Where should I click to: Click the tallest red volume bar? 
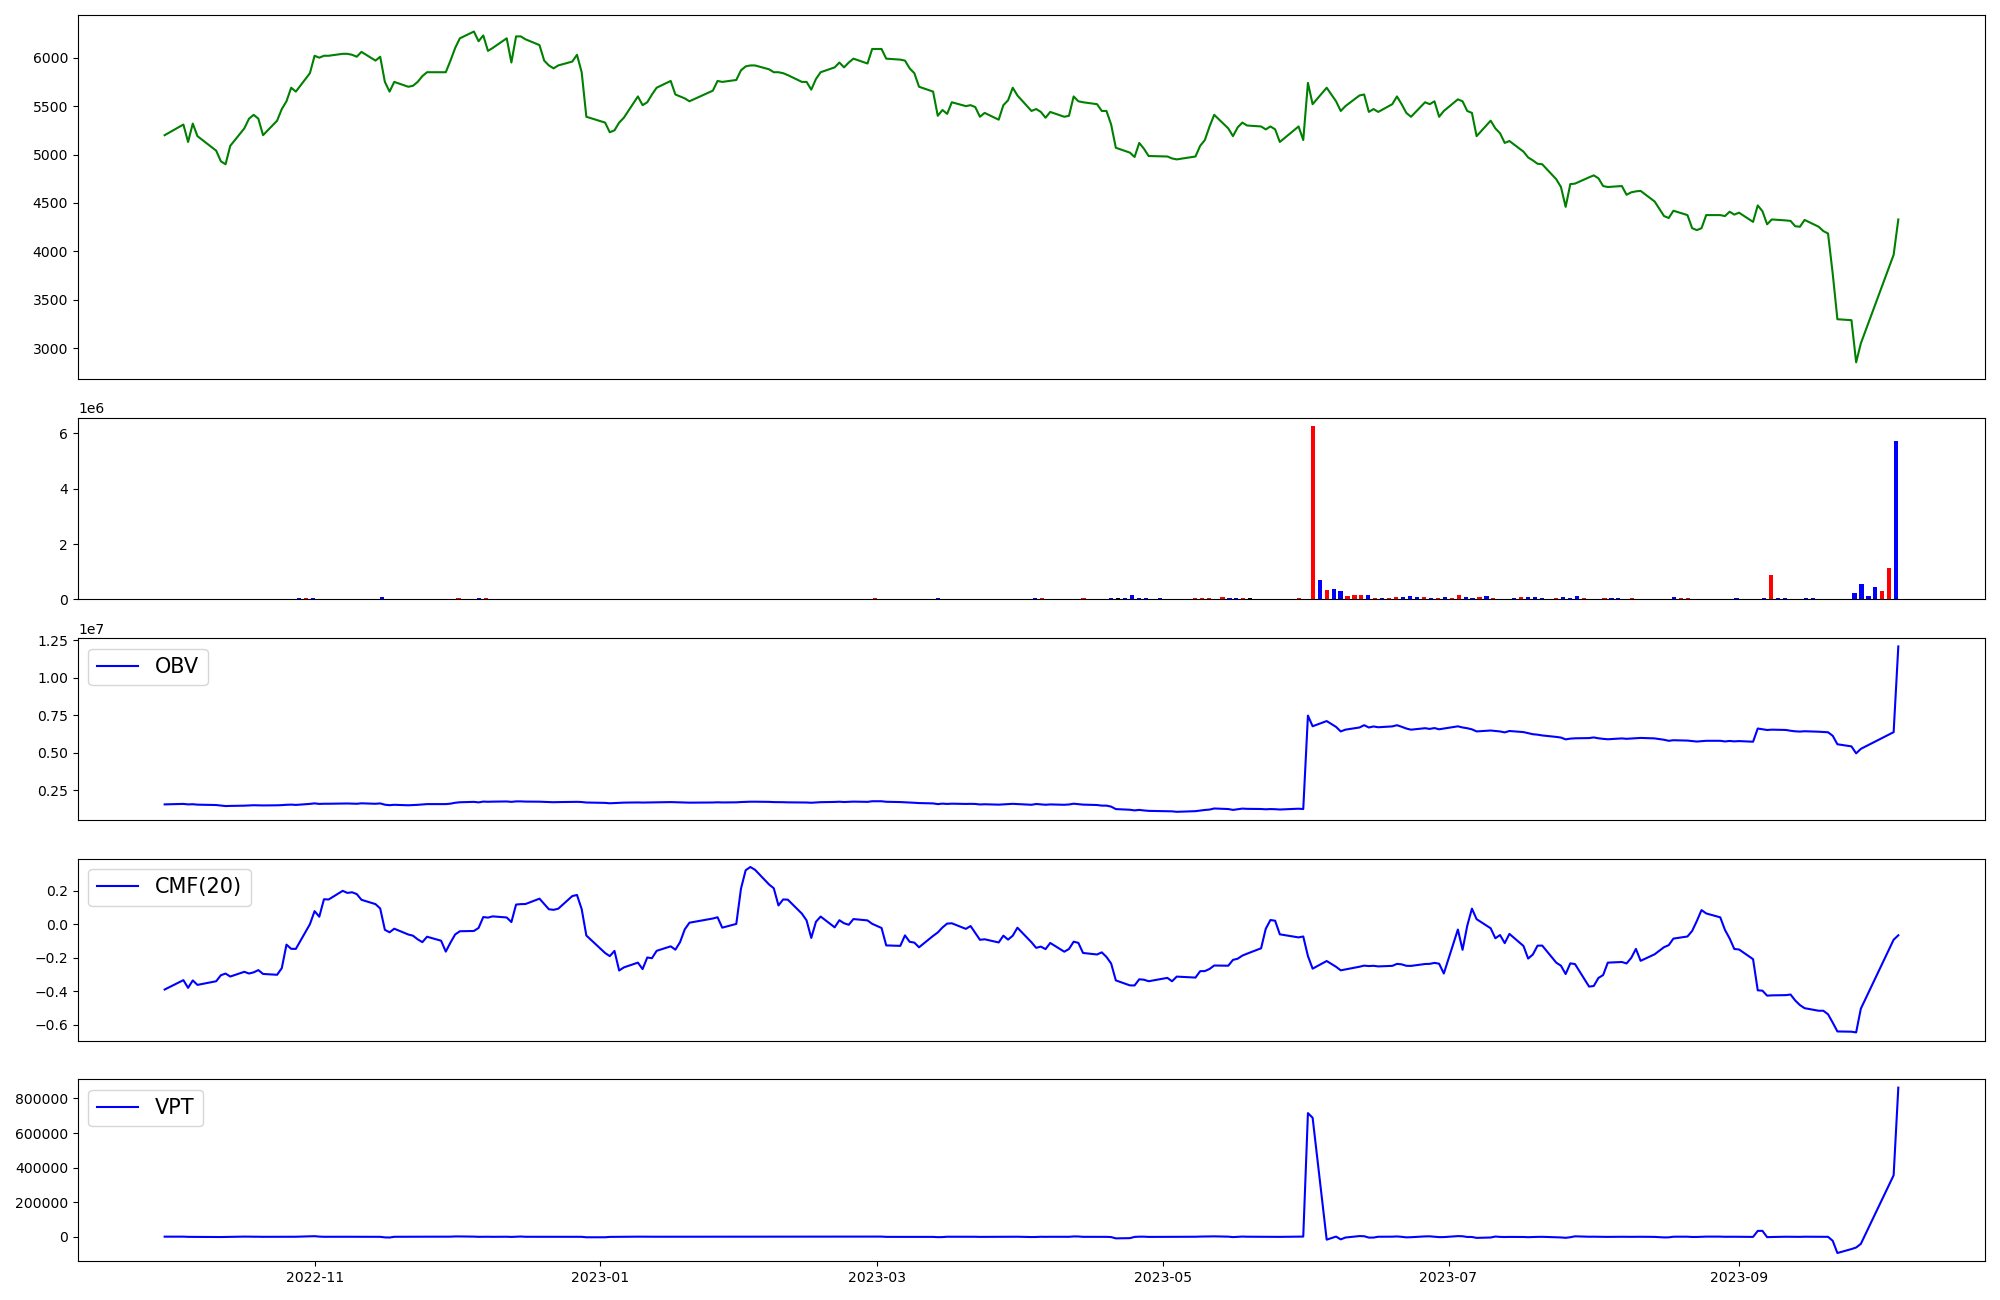[x=1313, y=512]
